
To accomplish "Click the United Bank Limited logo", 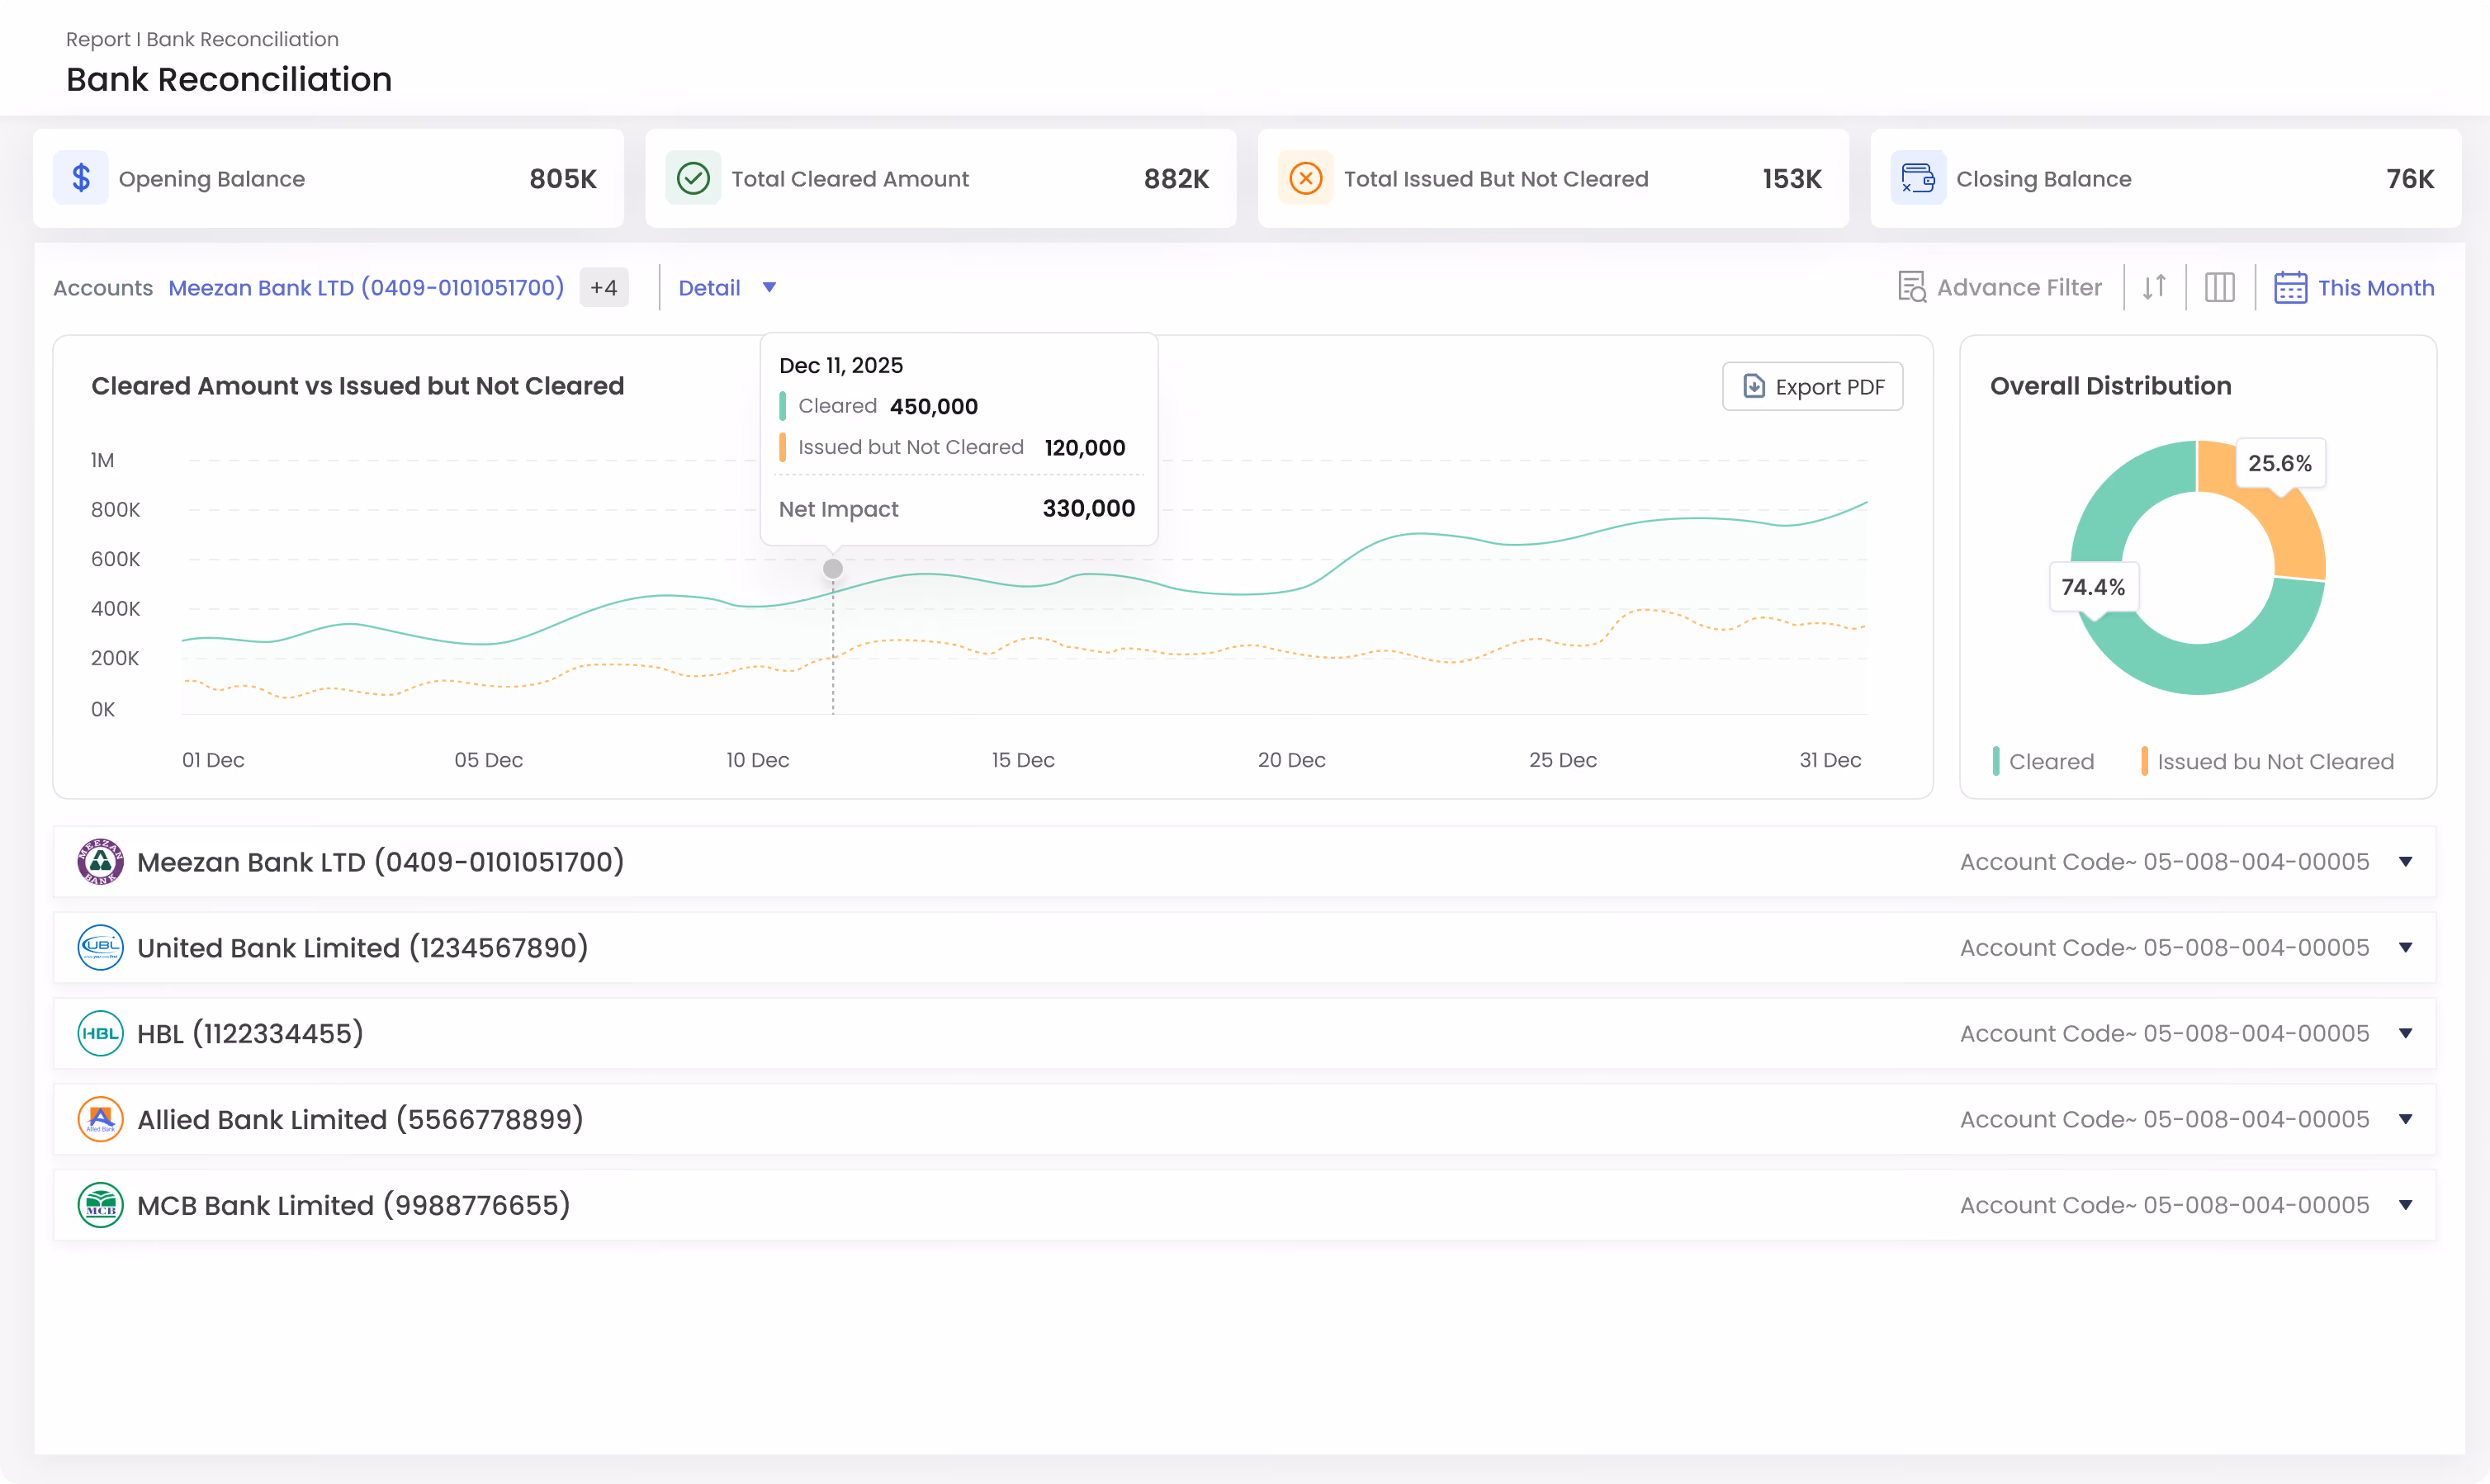I will (100, 947).
